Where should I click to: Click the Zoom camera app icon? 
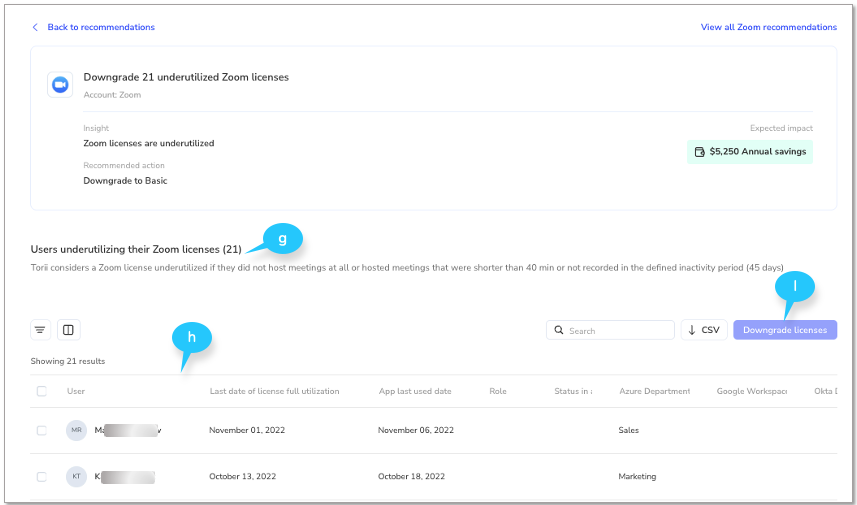pos(60,85)
